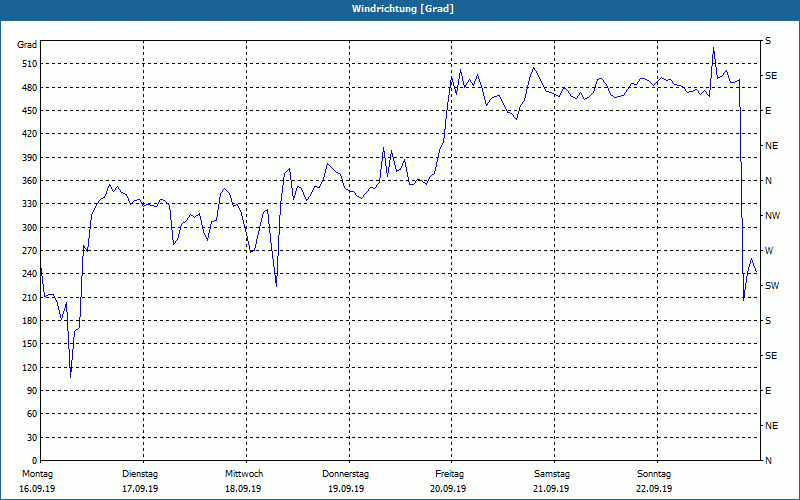800x500 pixels.
Task: Select the date 17.09.19
Action: [140, 489]
